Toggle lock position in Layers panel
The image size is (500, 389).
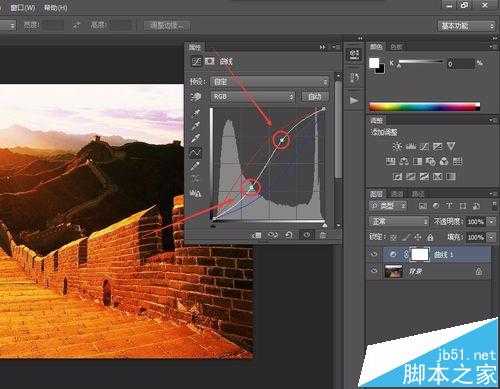point(418,237)
